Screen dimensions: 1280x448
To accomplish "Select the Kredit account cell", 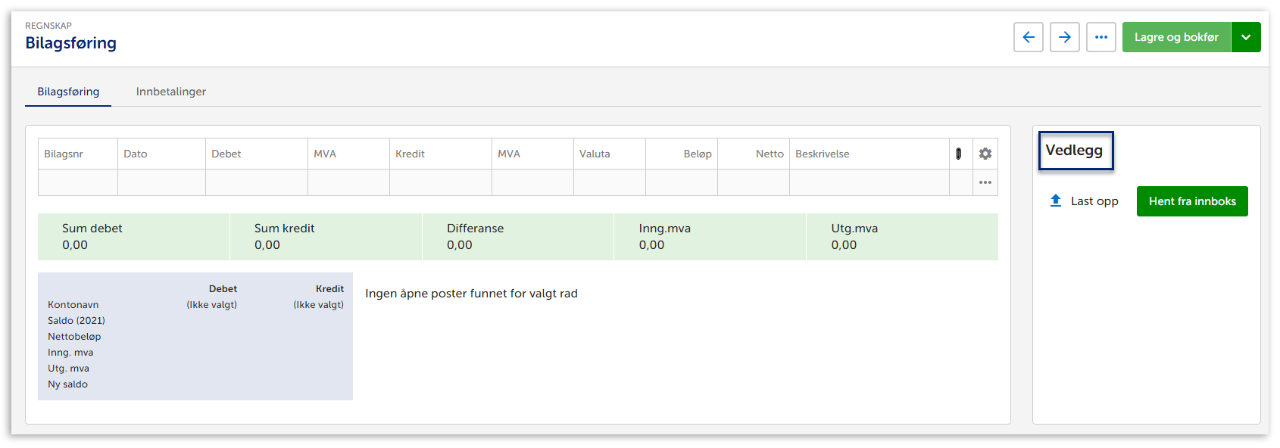I will point(440,183).
